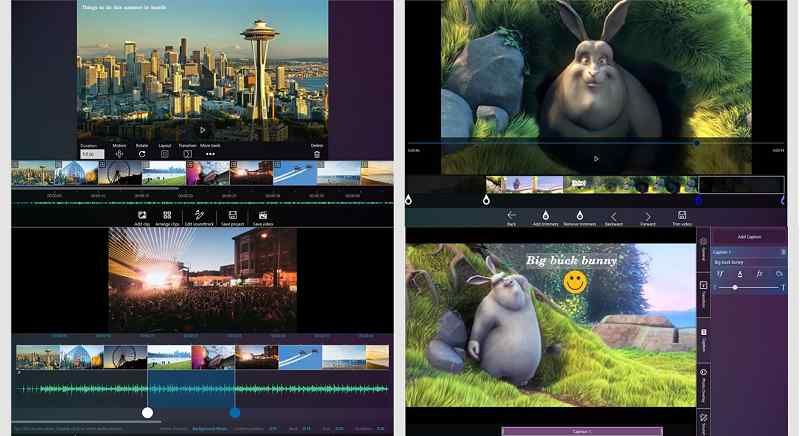Select jet planes clip in upper filmstrip
800x436 pixels.
point(295,173)
